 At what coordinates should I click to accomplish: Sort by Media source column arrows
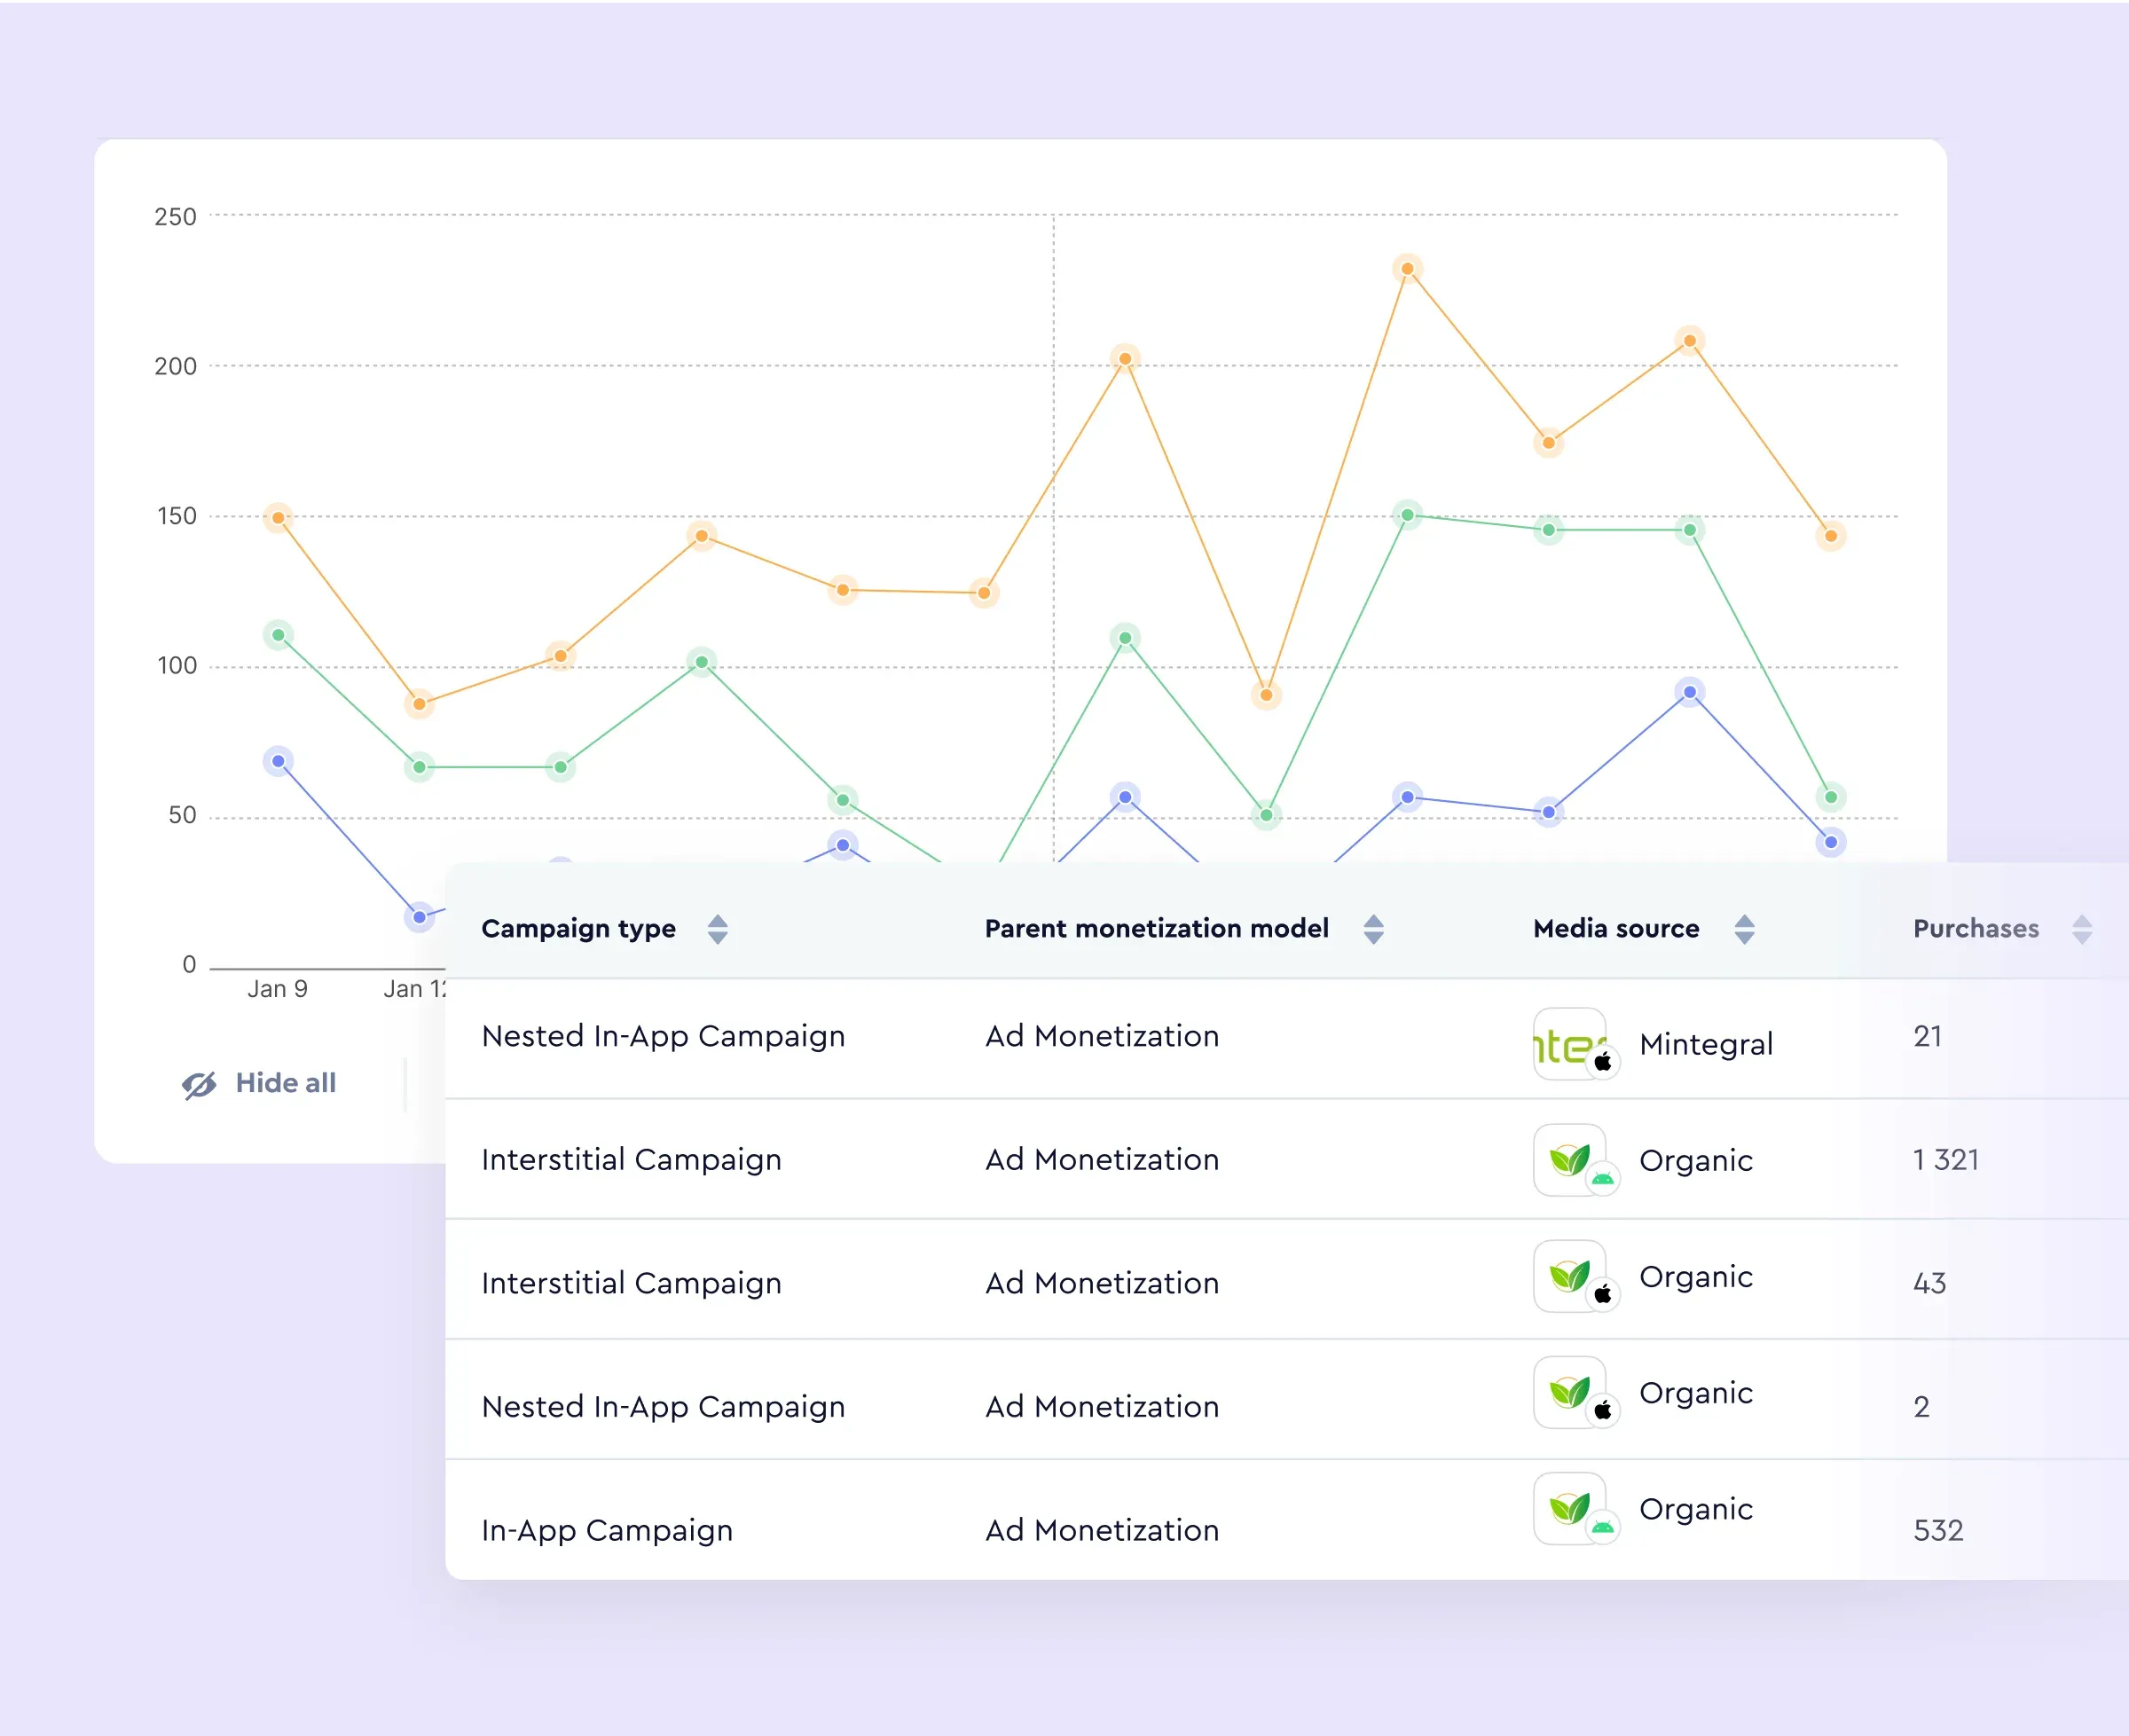click(x=1744, y=929)
